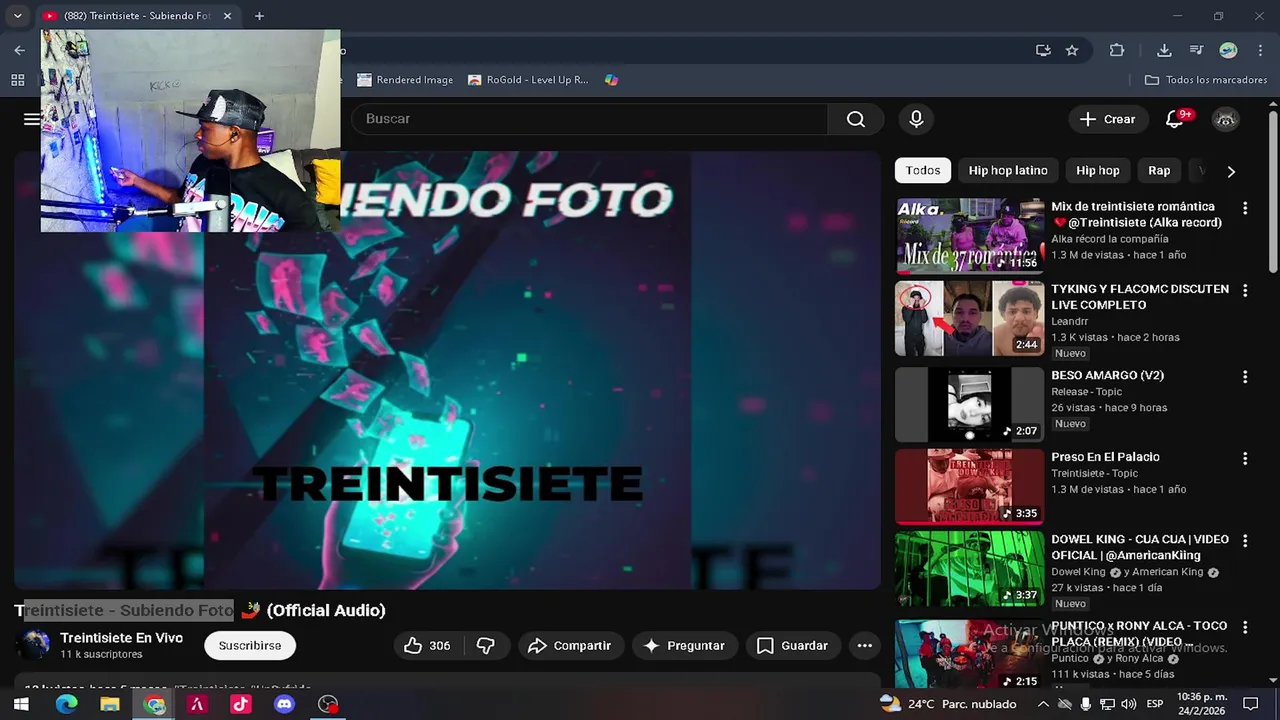The image size is (1280, 720).
Task: Go back with browser back arrow
Action: (x=19, y=50)
